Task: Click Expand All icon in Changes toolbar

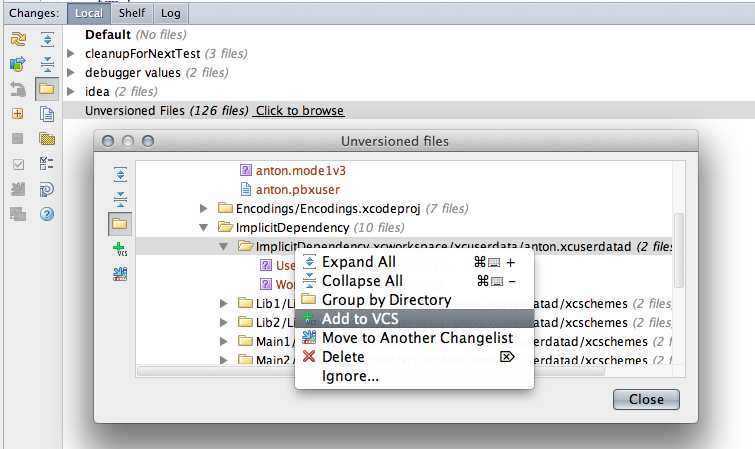Action: pyautogui.click(x=46, y=40)
